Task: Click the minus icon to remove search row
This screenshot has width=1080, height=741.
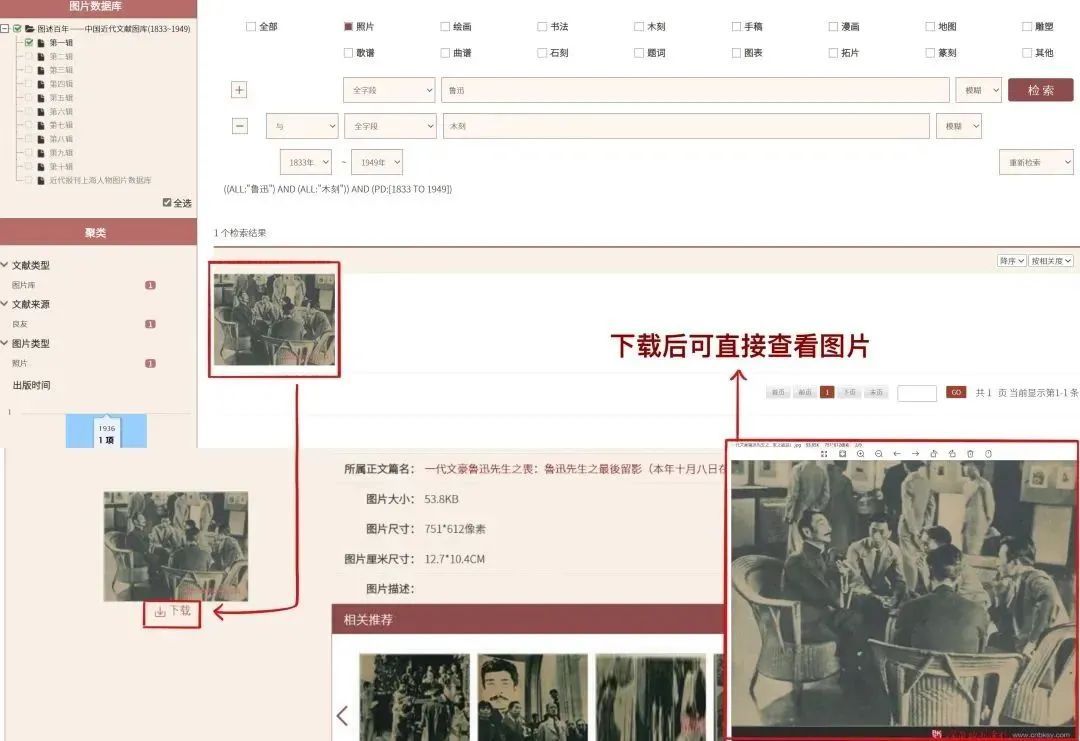Action: 239,126
